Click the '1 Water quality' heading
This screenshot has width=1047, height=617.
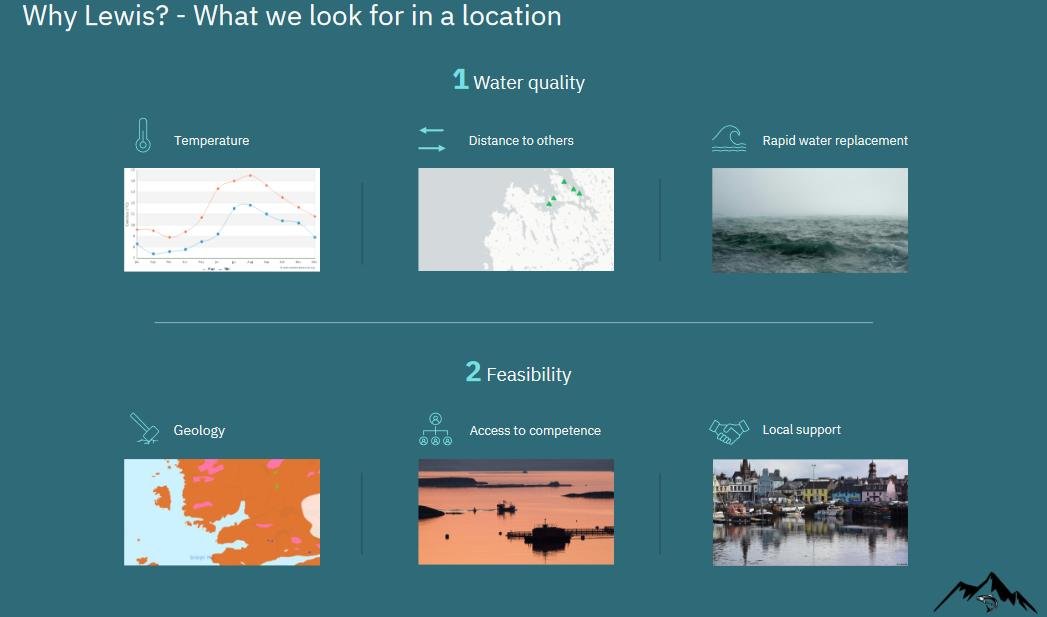pos(518,81)
